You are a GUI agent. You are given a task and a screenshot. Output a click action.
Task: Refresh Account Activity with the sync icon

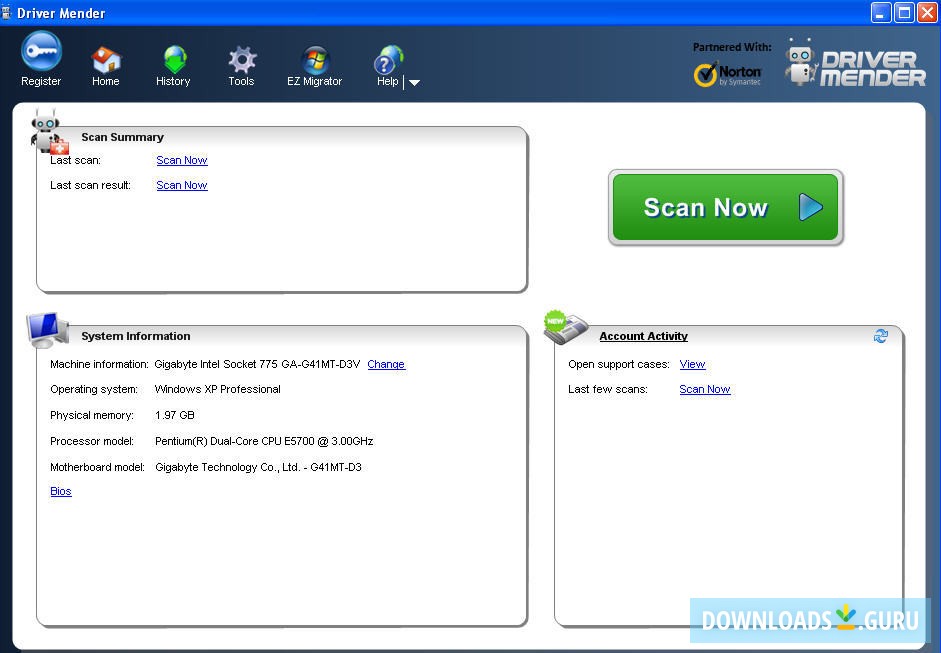[880, 337]
